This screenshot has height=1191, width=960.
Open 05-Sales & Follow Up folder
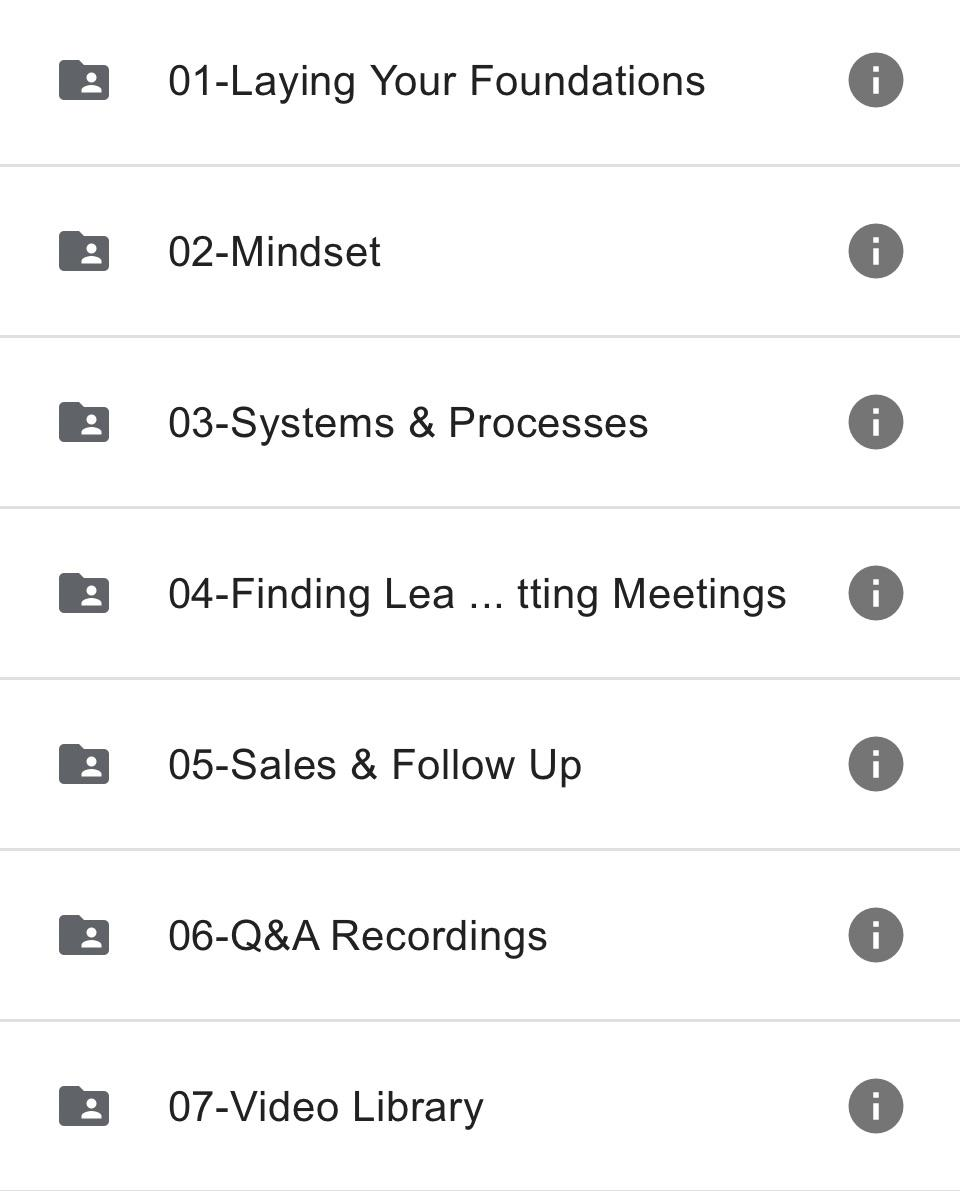(375, 765)
